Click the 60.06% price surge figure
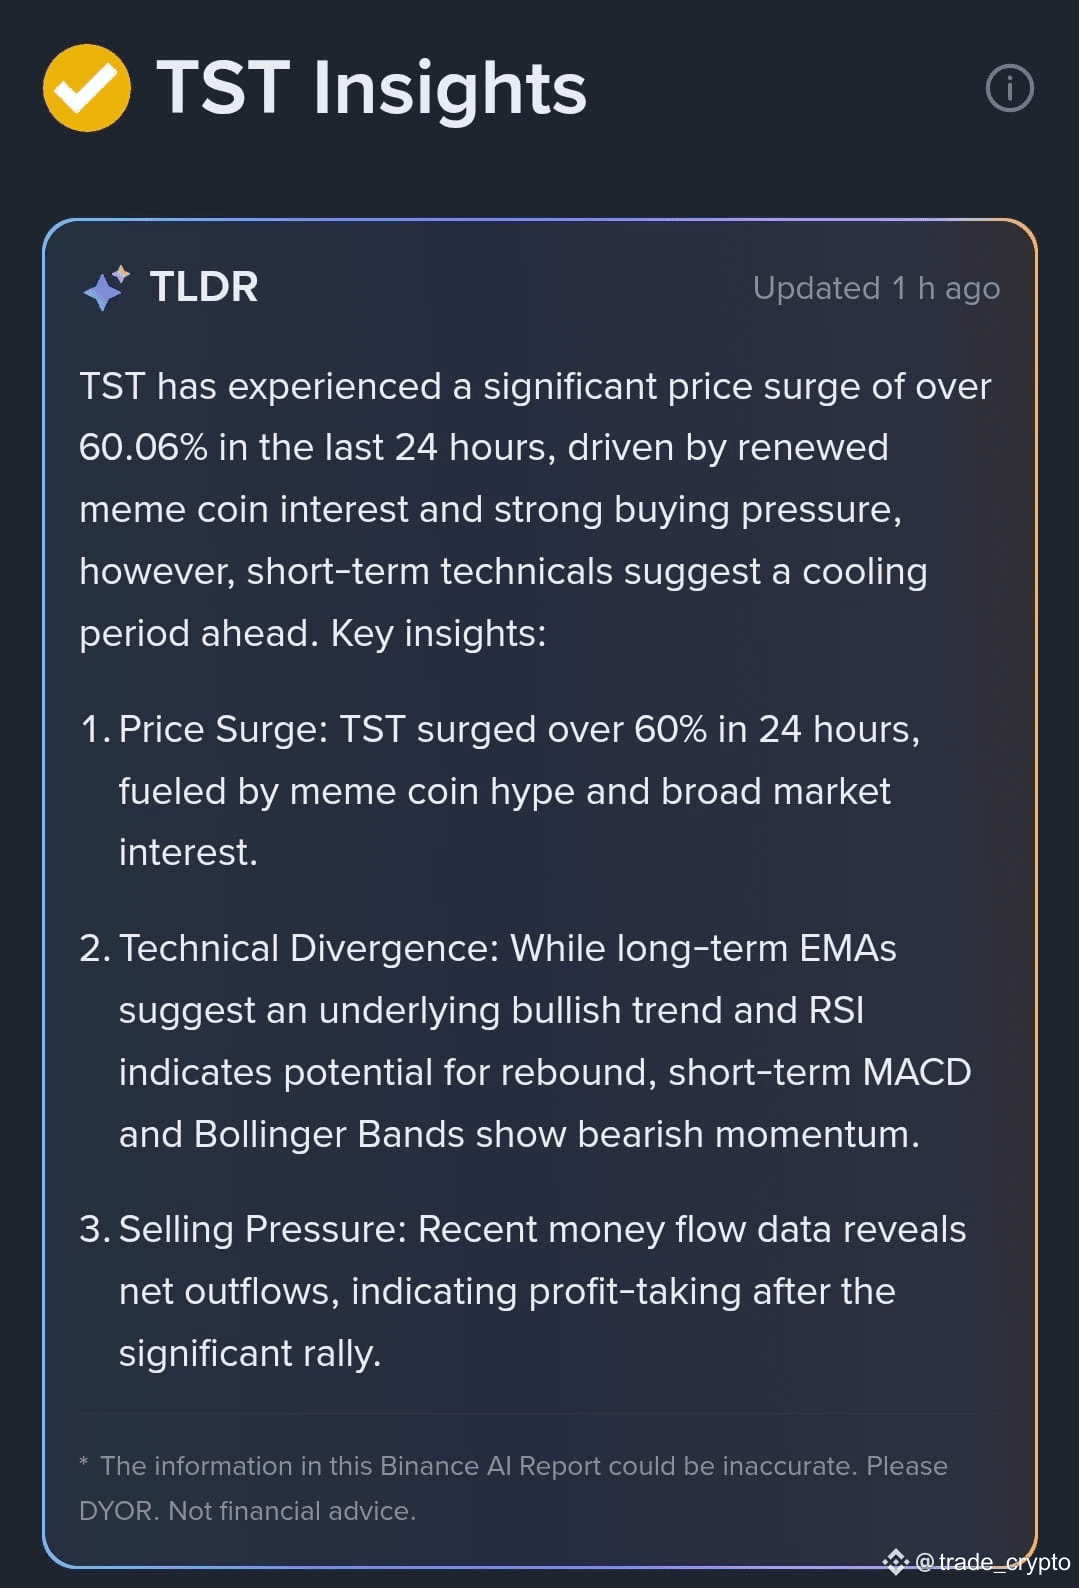The image size is (1079, 1588). tap(143, 447)
